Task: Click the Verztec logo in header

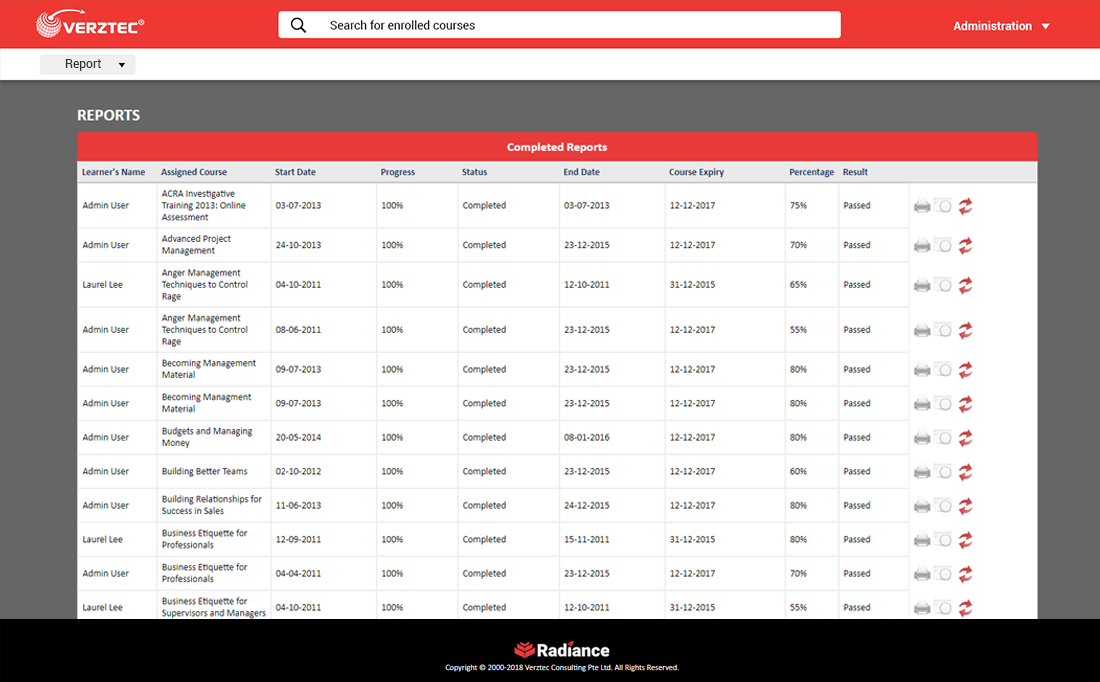Action: (90, 25)
